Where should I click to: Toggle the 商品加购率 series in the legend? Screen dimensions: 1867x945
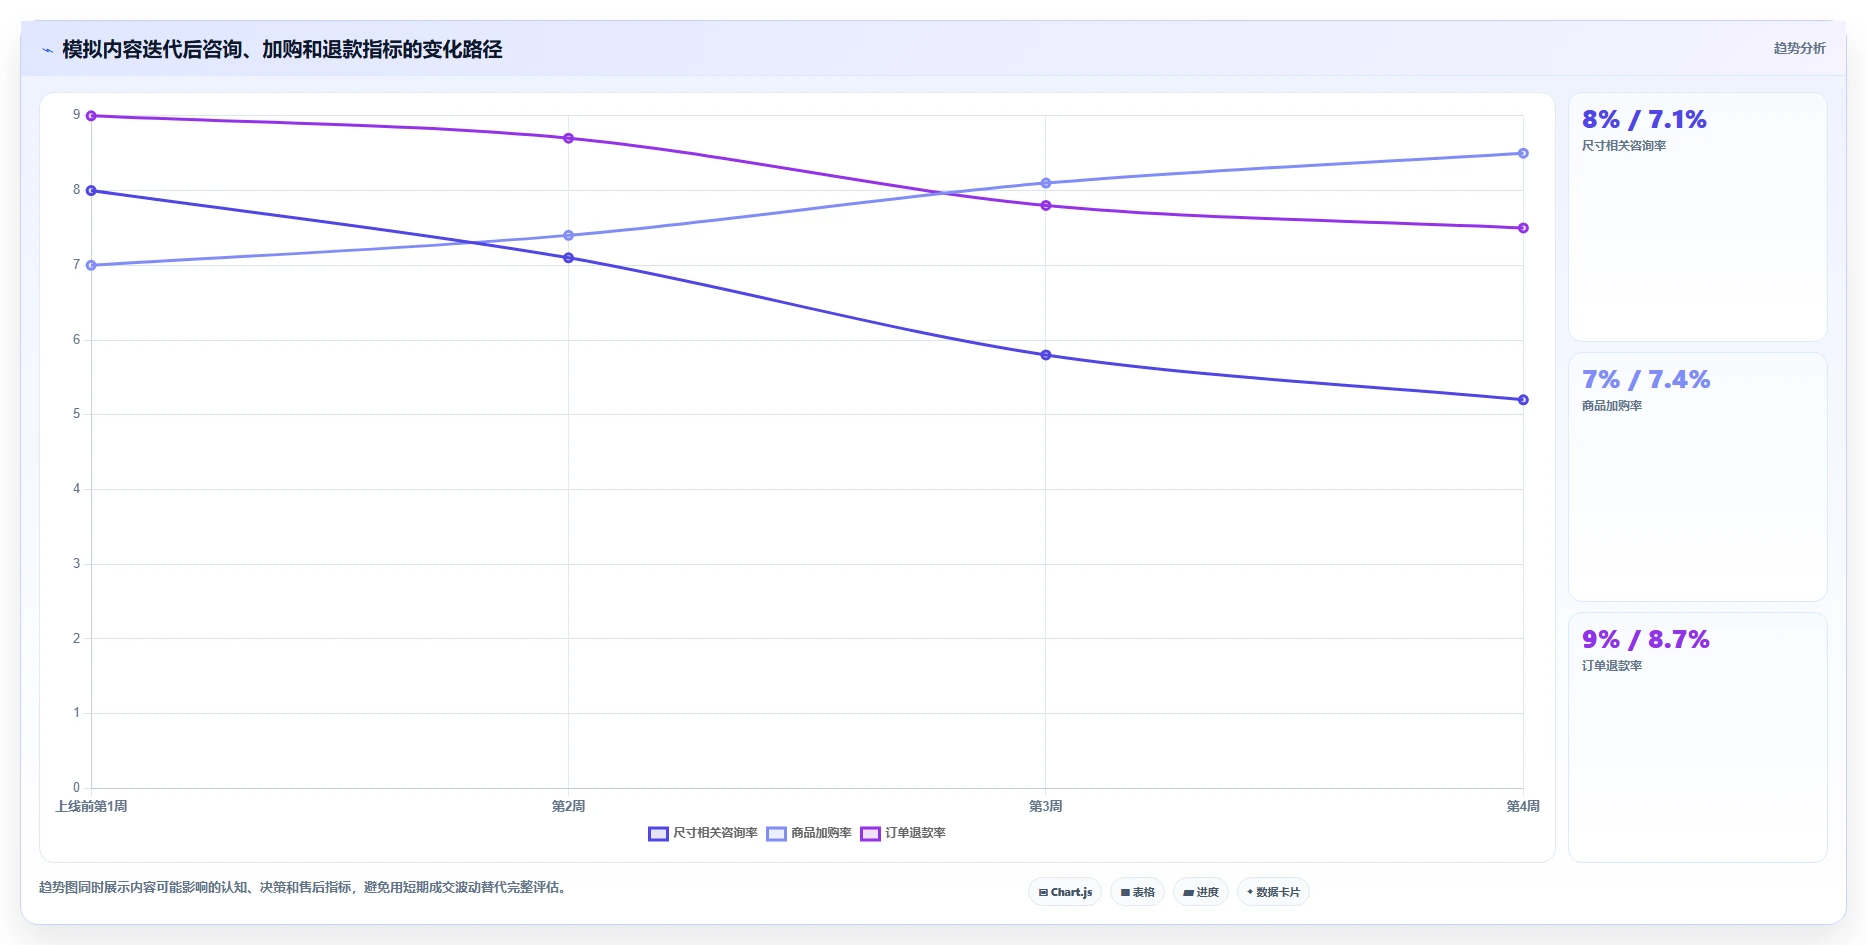tap(809, 833)
